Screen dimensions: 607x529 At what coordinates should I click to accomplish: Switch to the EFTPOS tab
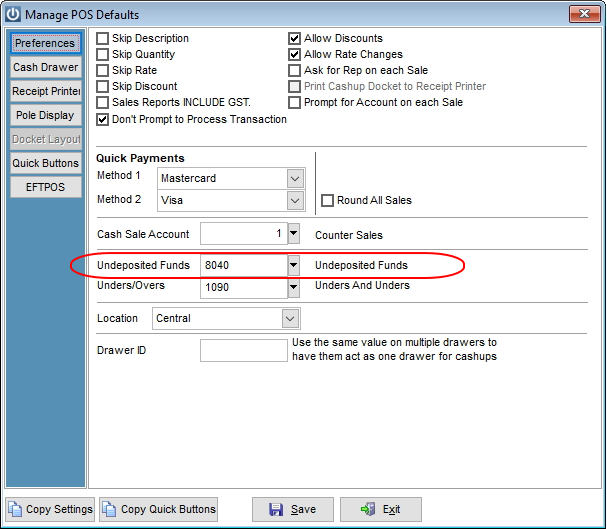coord(45,187)
